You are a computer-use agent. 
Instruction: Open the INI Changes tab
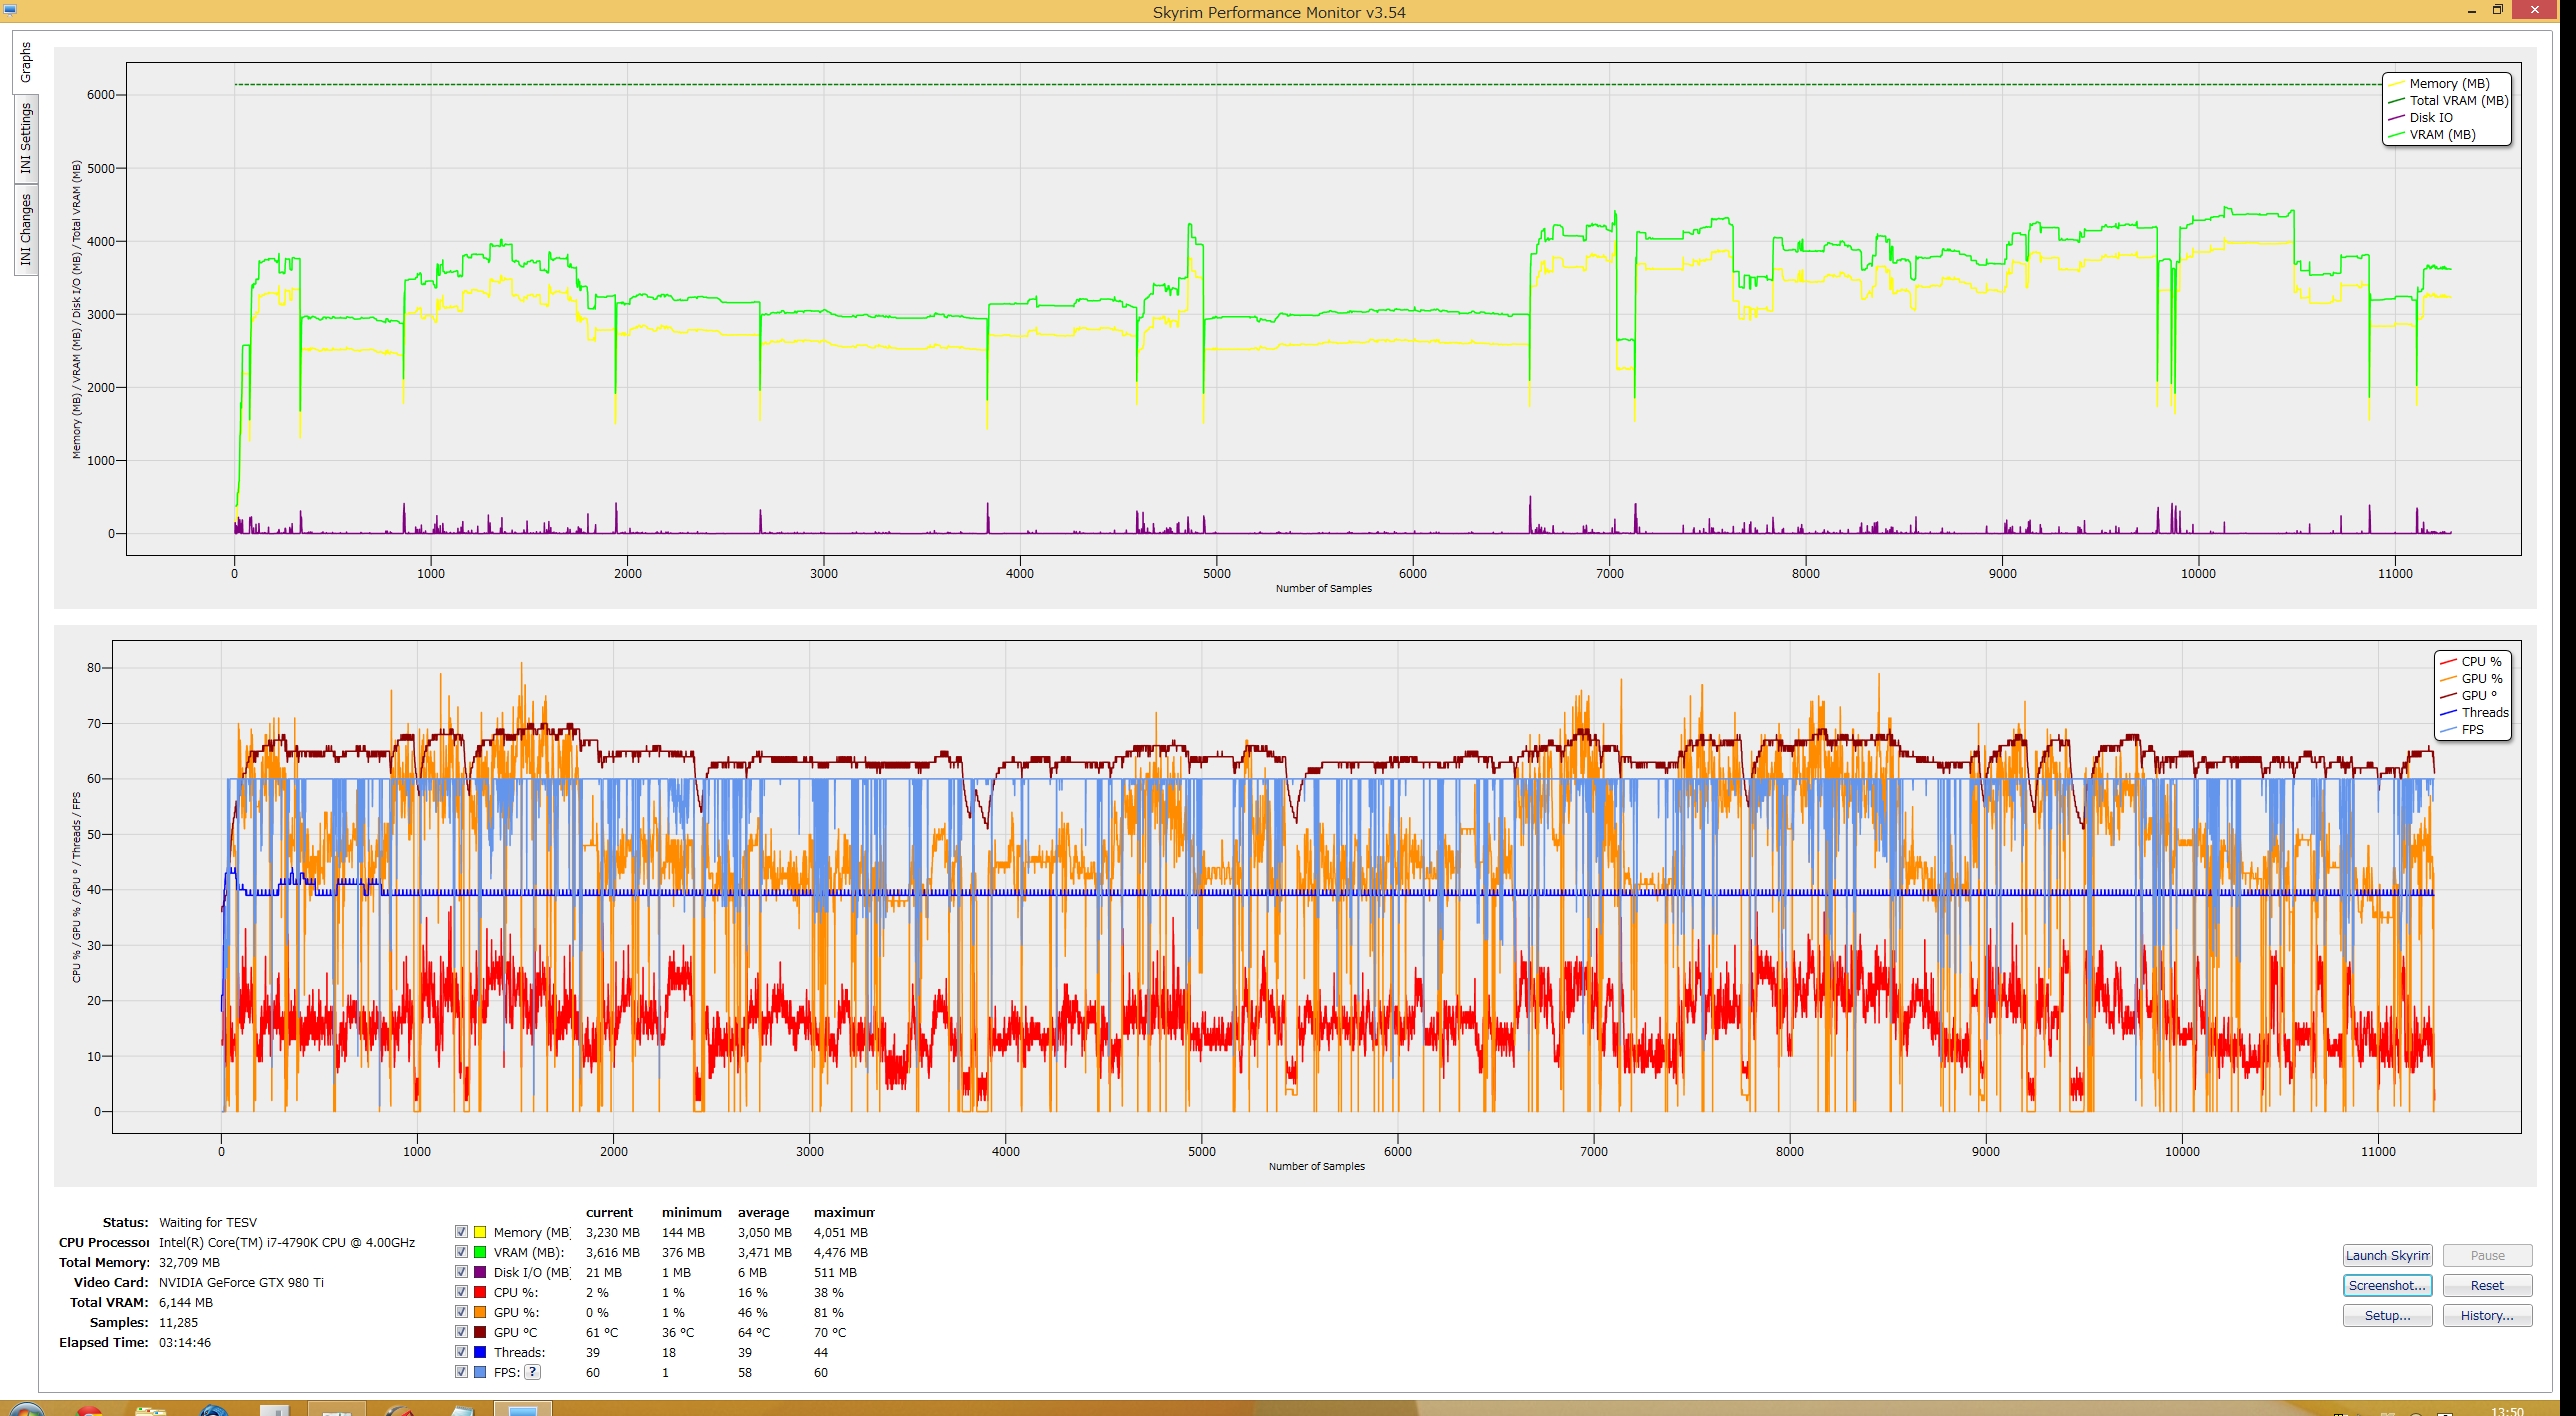(x=25, y=229)
